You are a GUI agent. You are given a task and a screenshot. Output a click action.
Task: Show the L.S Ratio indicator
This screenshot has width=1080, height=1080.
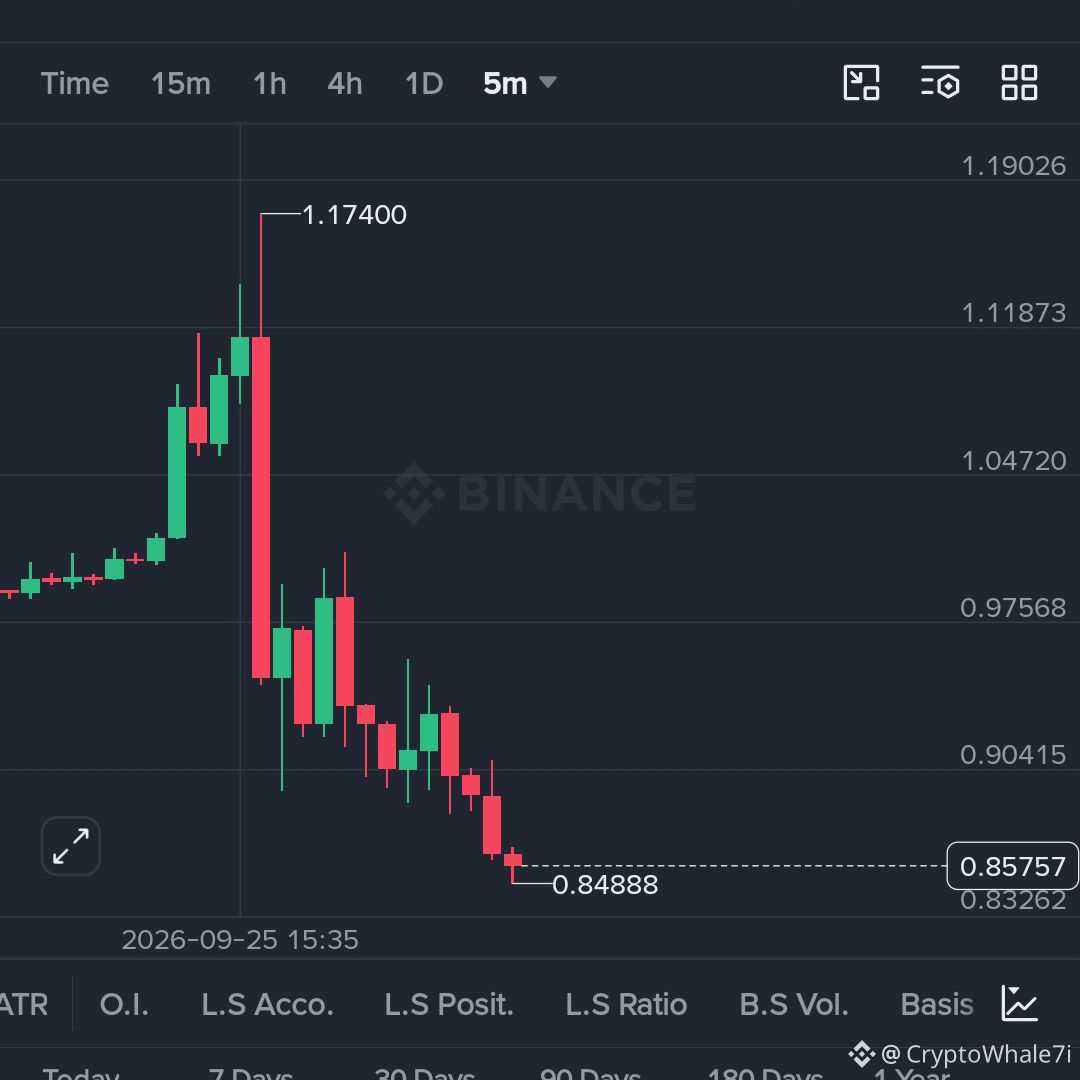pyautogui.click(x=626, y=1004)
